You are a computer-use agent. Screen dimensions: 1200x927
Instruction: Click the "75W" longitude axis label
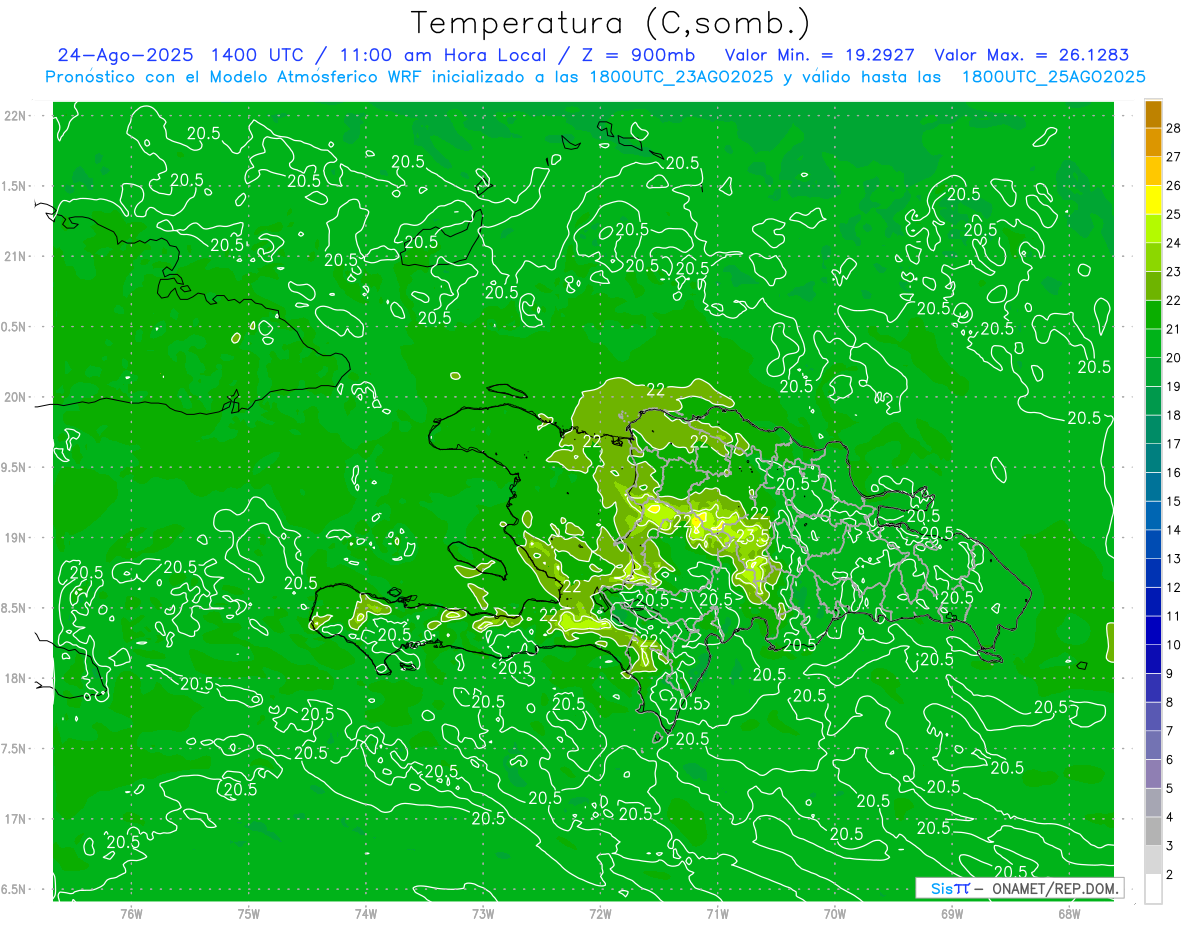249,913
